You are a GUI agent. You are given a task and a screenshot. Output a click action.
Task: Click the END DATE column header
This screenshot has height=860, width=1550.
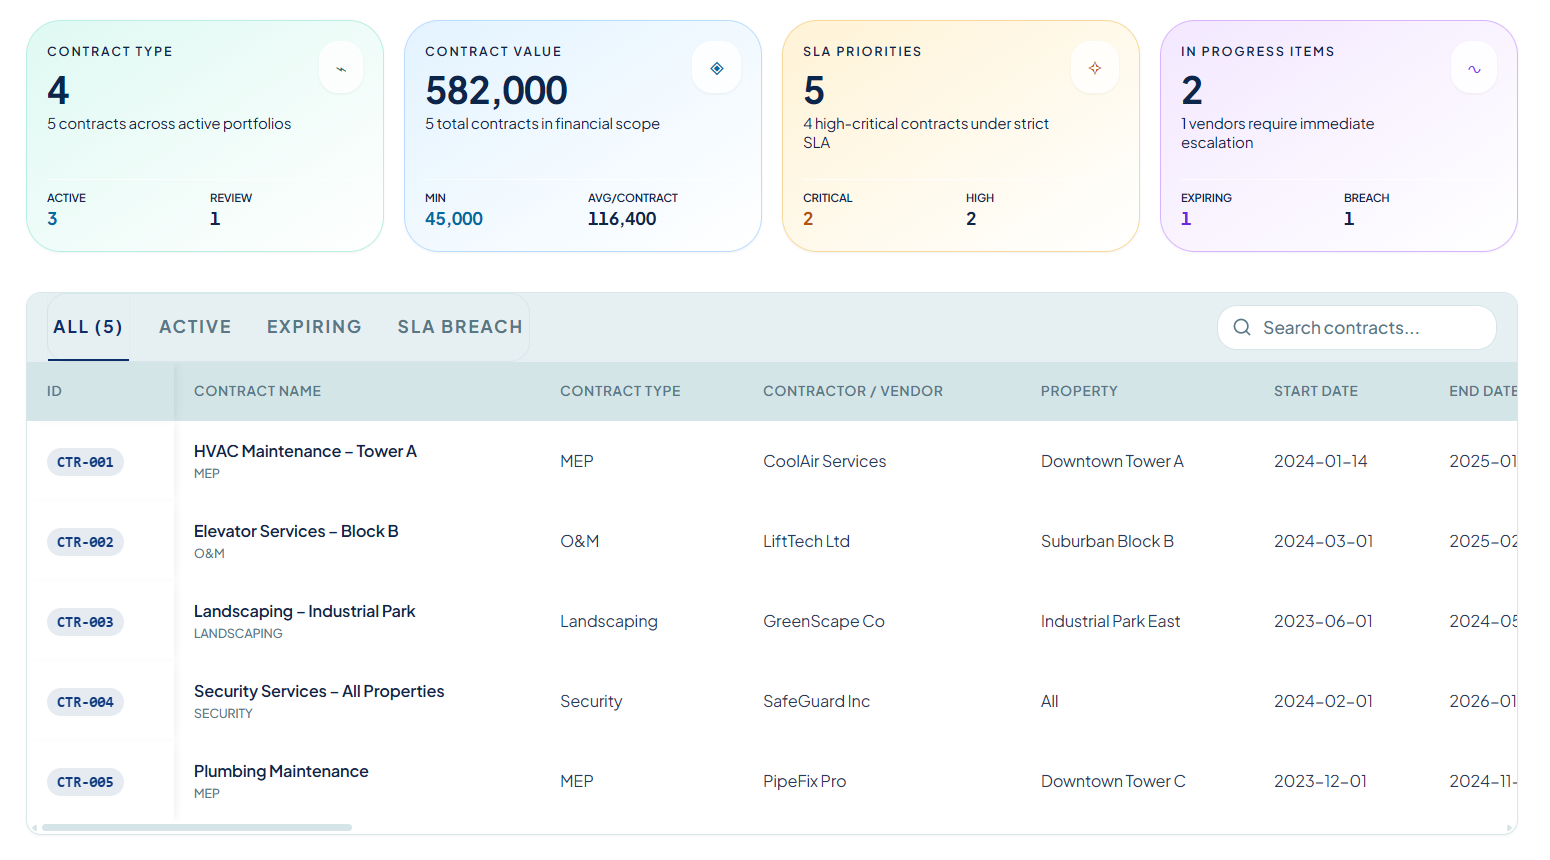point(1483,391)
